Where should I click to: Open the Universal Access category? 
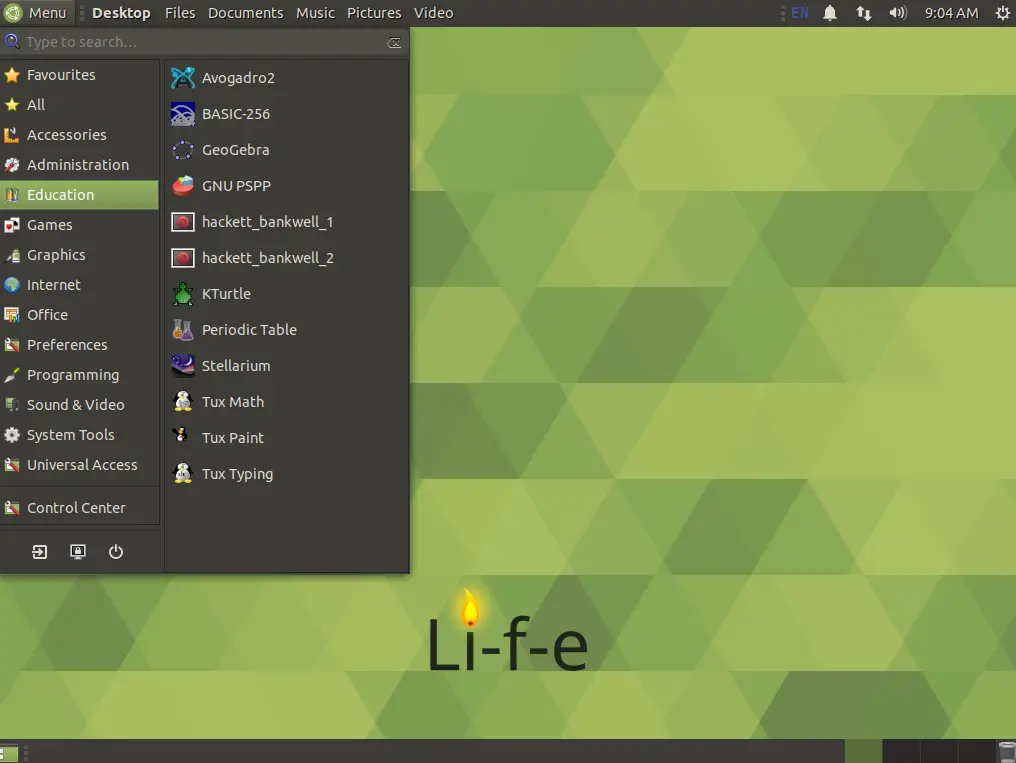tap(79, 465)
